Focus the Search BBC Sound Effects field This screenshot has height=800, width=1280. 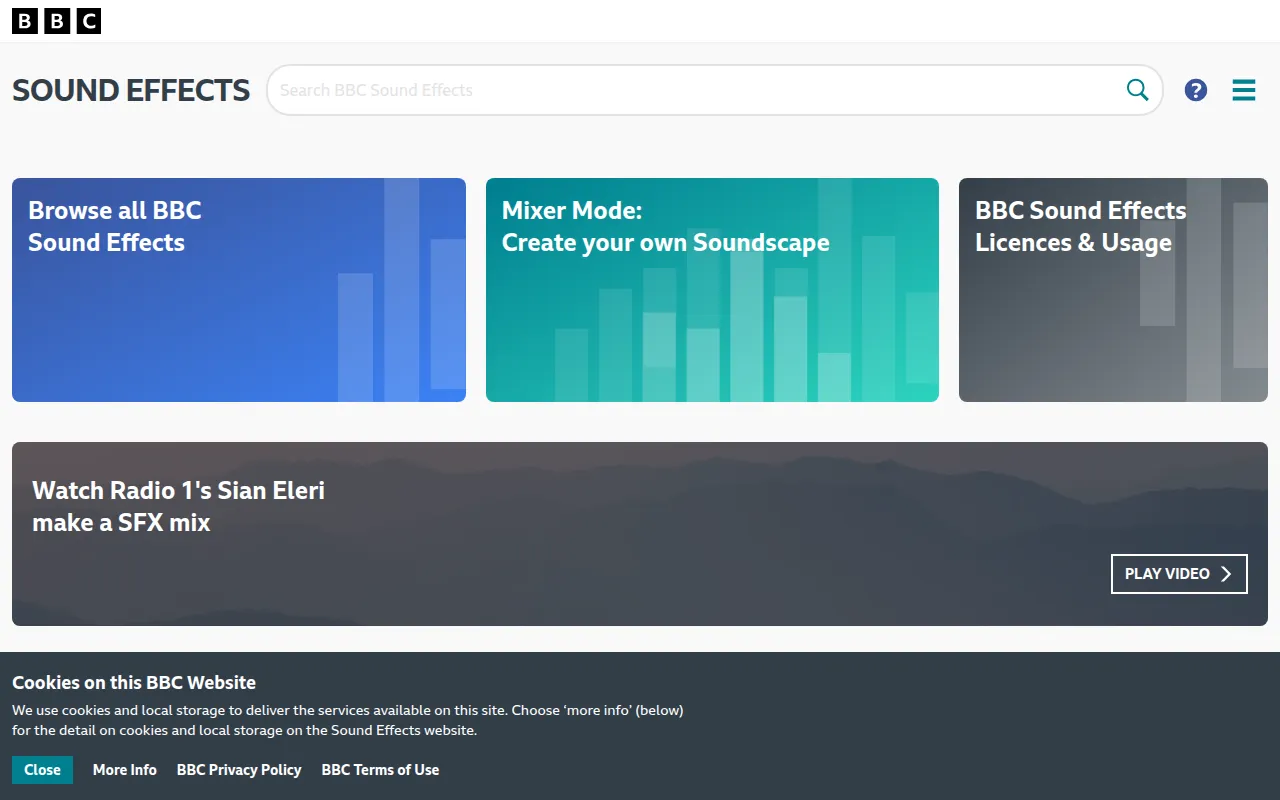715,90
